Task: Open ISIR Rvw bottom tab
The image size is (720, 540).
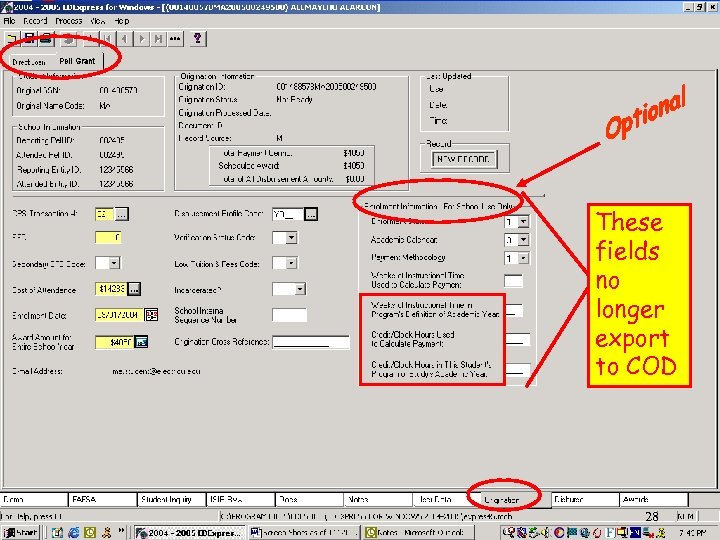Action: (x=241, y=499)
